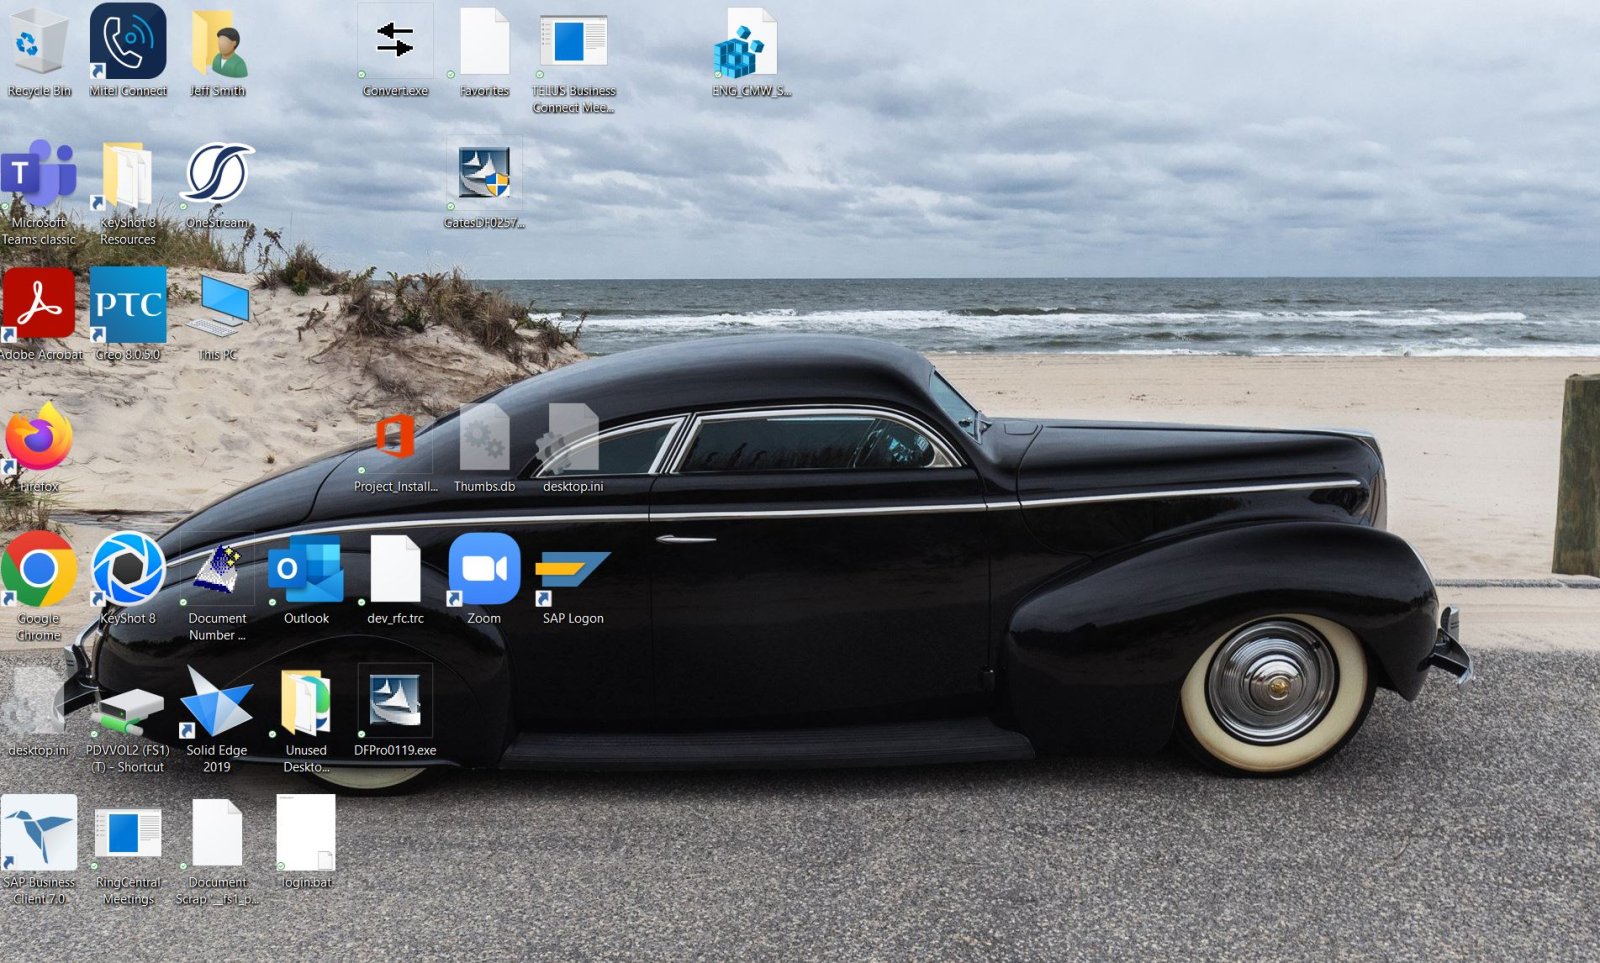Select the This PC icon

(x=218, y=306)
